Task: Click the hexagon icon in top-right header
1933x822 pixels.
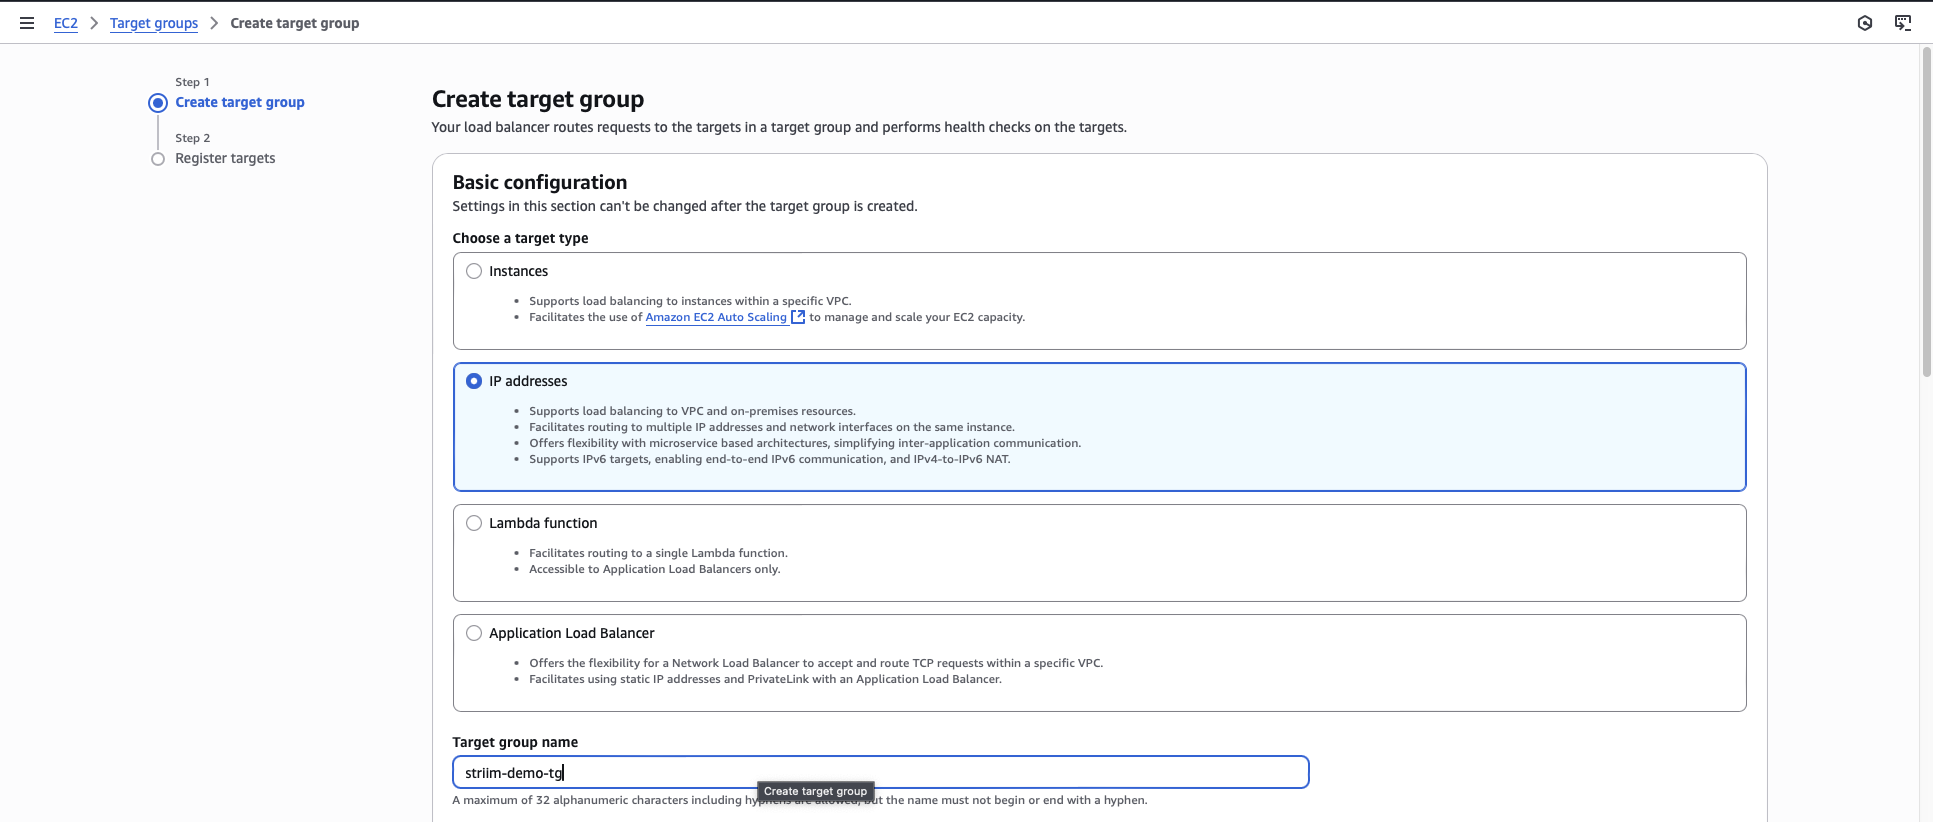Action: point(1865,23)
